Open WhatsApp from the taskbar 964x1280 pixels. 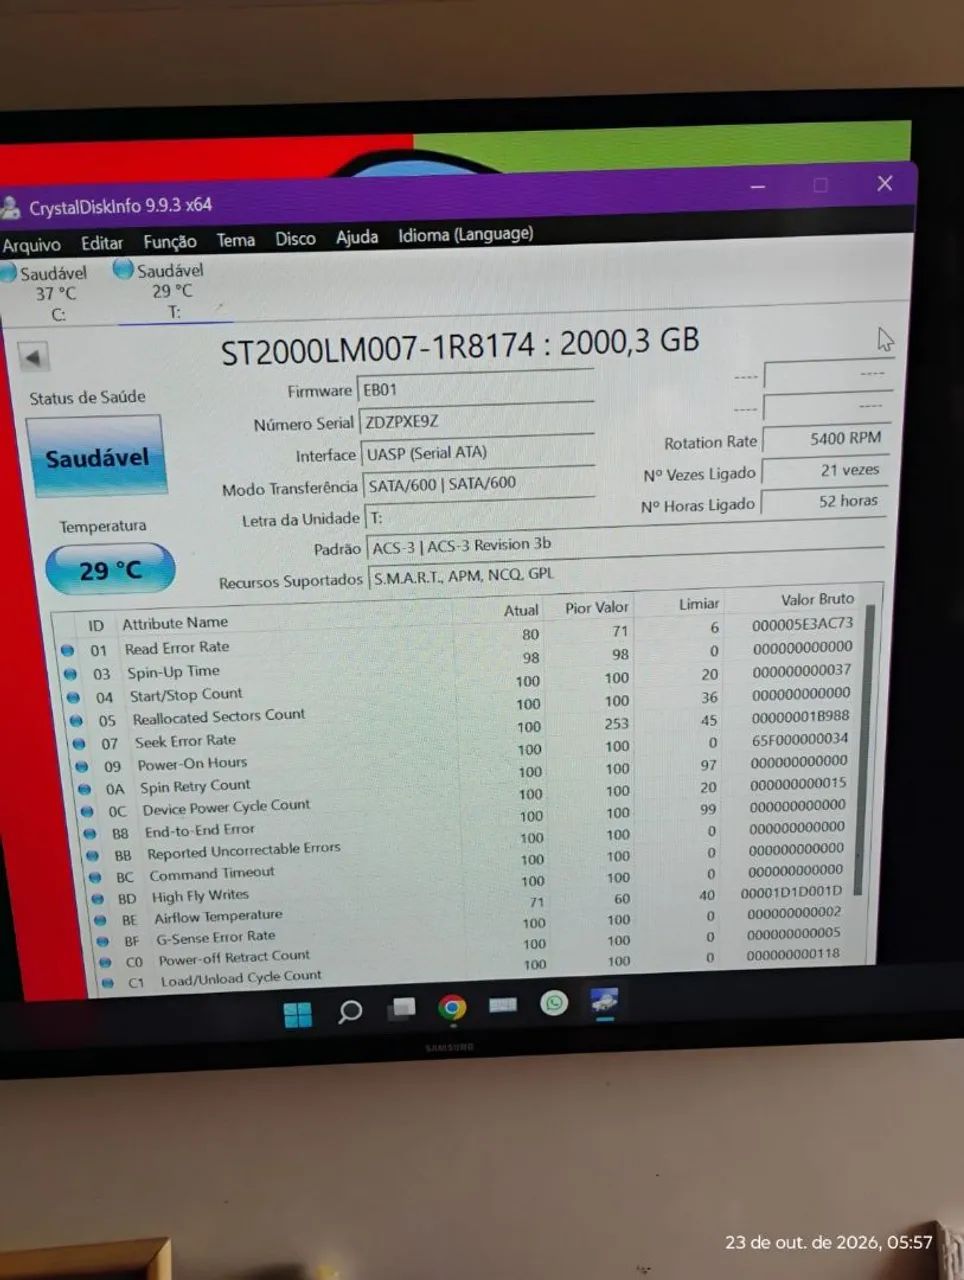coord(553,1003)
